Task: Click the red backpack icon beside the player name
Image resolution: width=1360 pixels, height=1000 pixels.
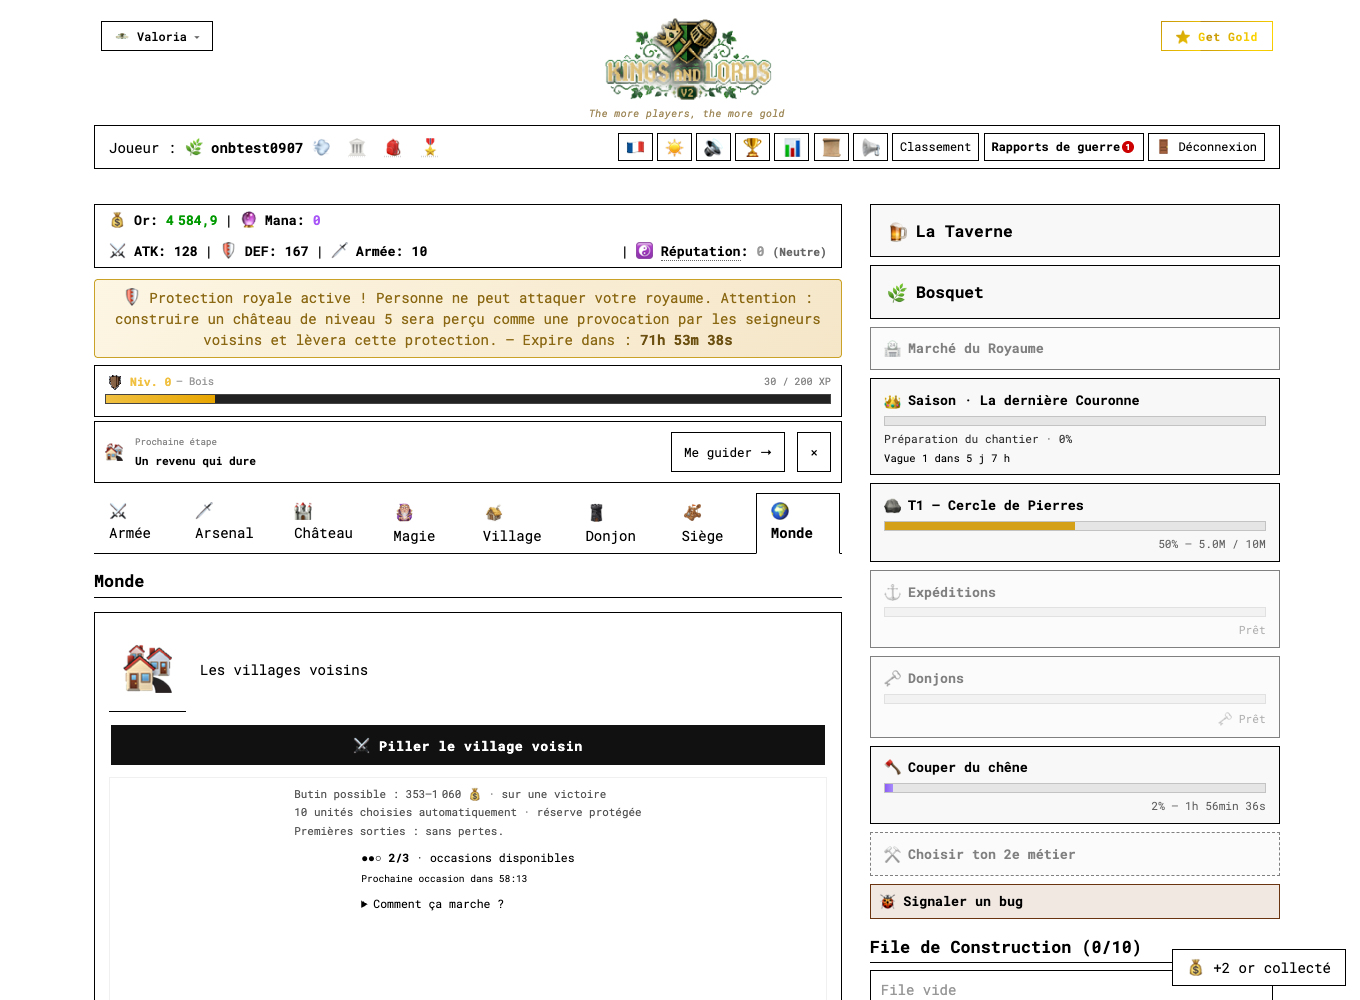Action: pos(393,148)
